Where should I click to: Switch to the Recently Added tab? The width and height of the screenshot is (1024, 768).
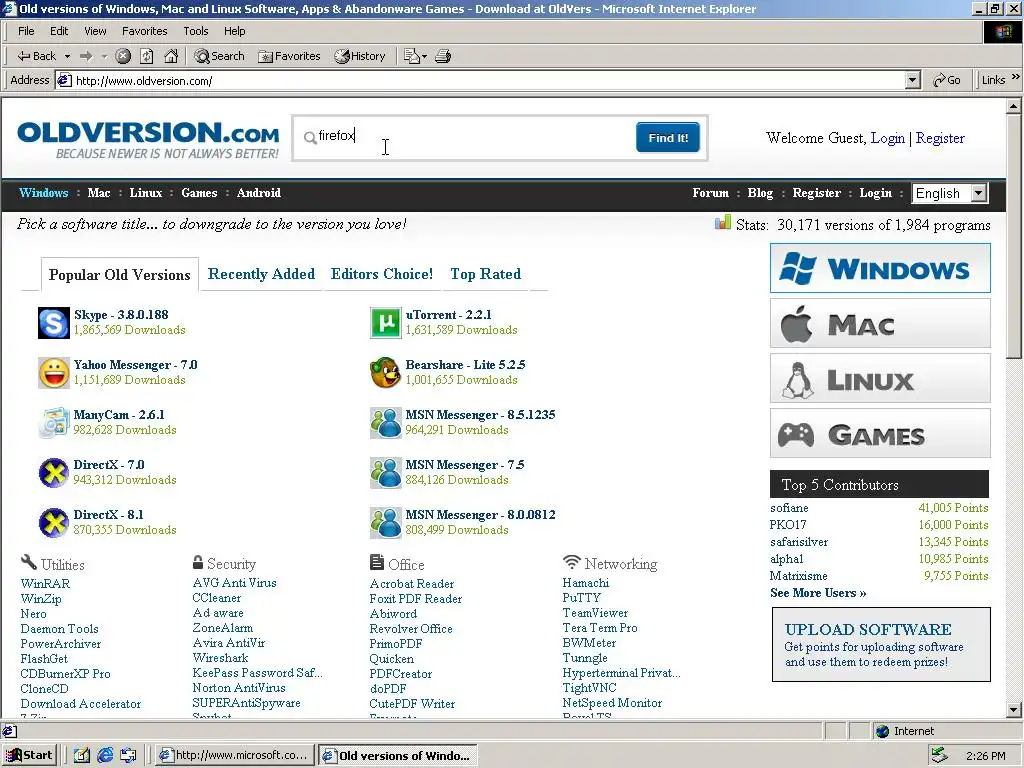coord(261,274)
